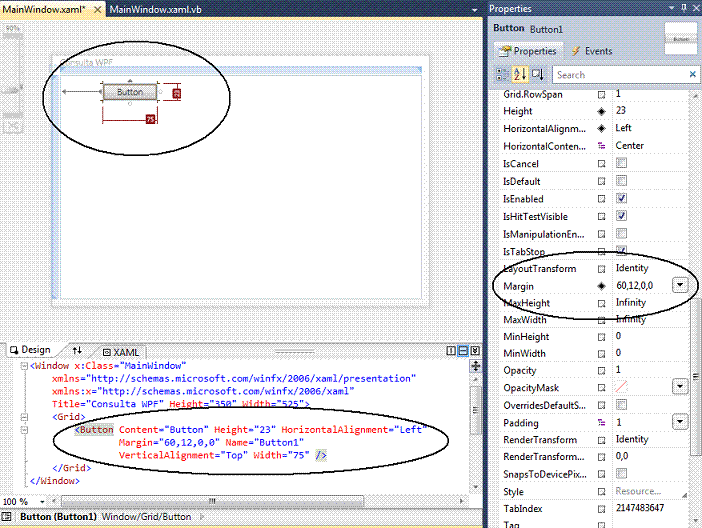
Task: Collapse the XAML pane icon
Action: pos(475,351)
